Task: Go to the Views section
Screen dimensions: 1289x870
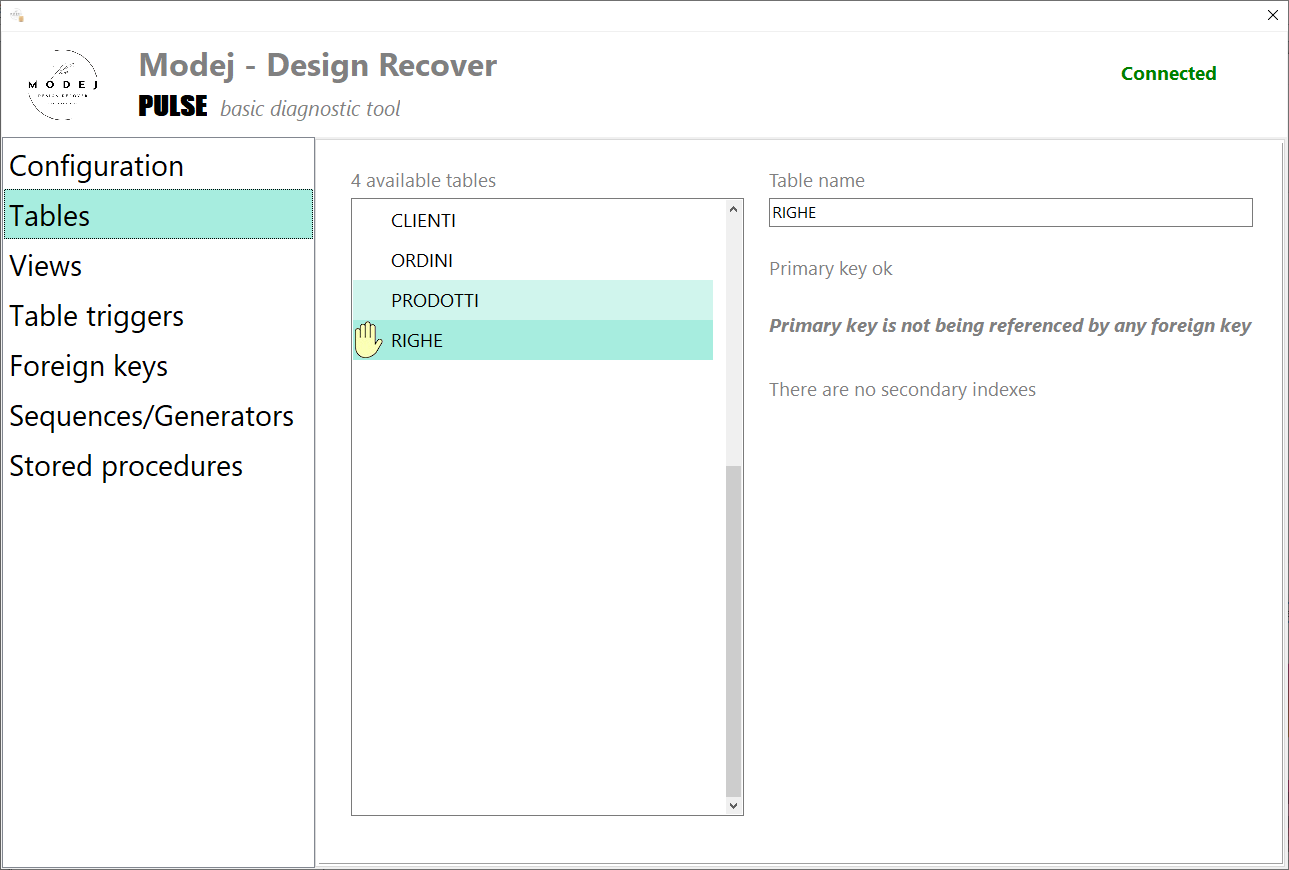Action: [x=158, y=266]
